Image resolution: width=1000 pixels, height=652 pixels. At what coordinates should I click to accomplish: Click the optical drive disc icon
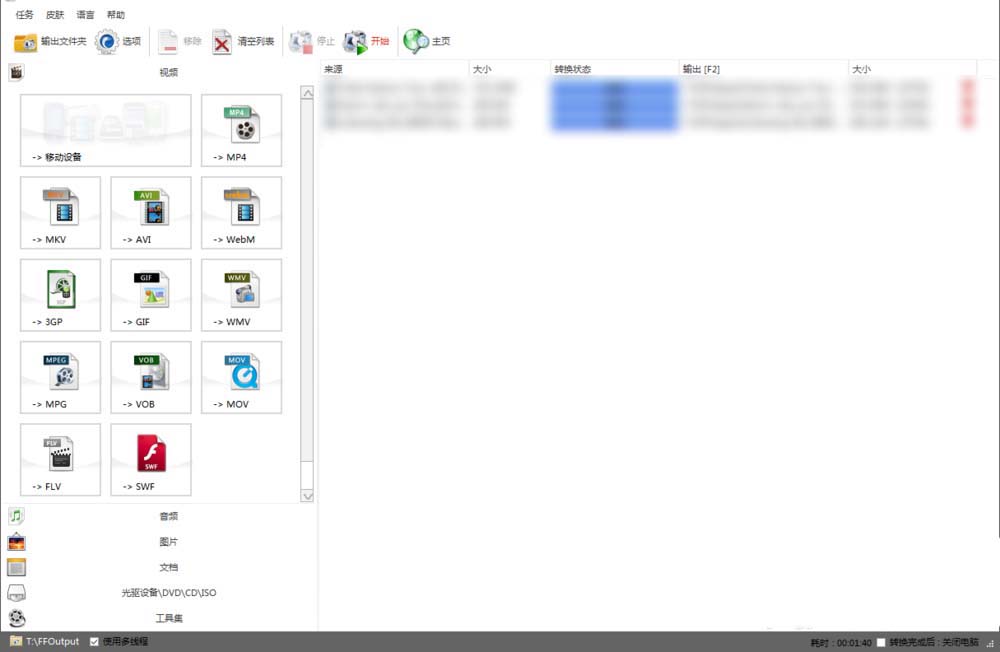click(17, 593)
